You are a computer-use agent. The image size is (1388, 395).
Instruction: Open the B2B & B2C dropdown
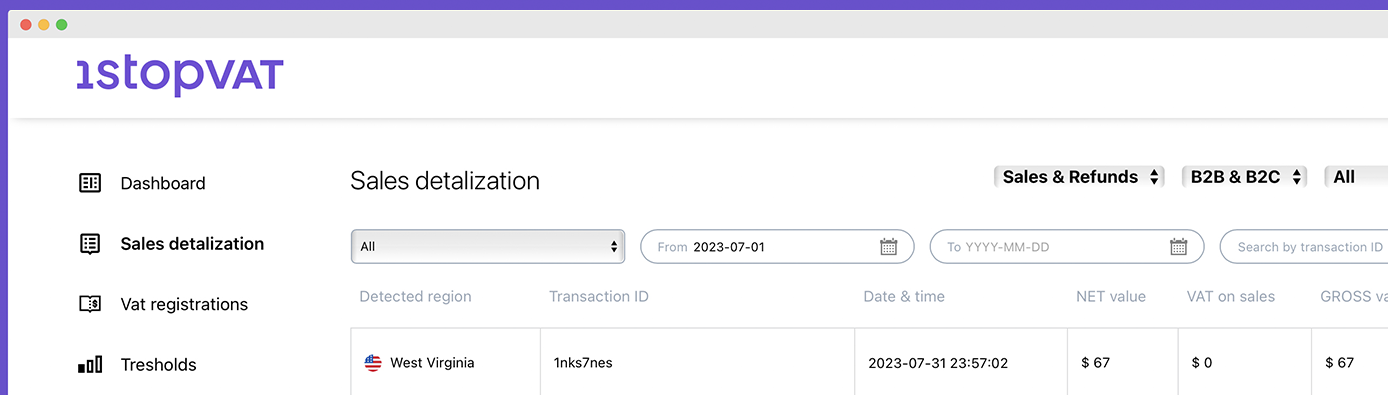(x=1245, y=177)
